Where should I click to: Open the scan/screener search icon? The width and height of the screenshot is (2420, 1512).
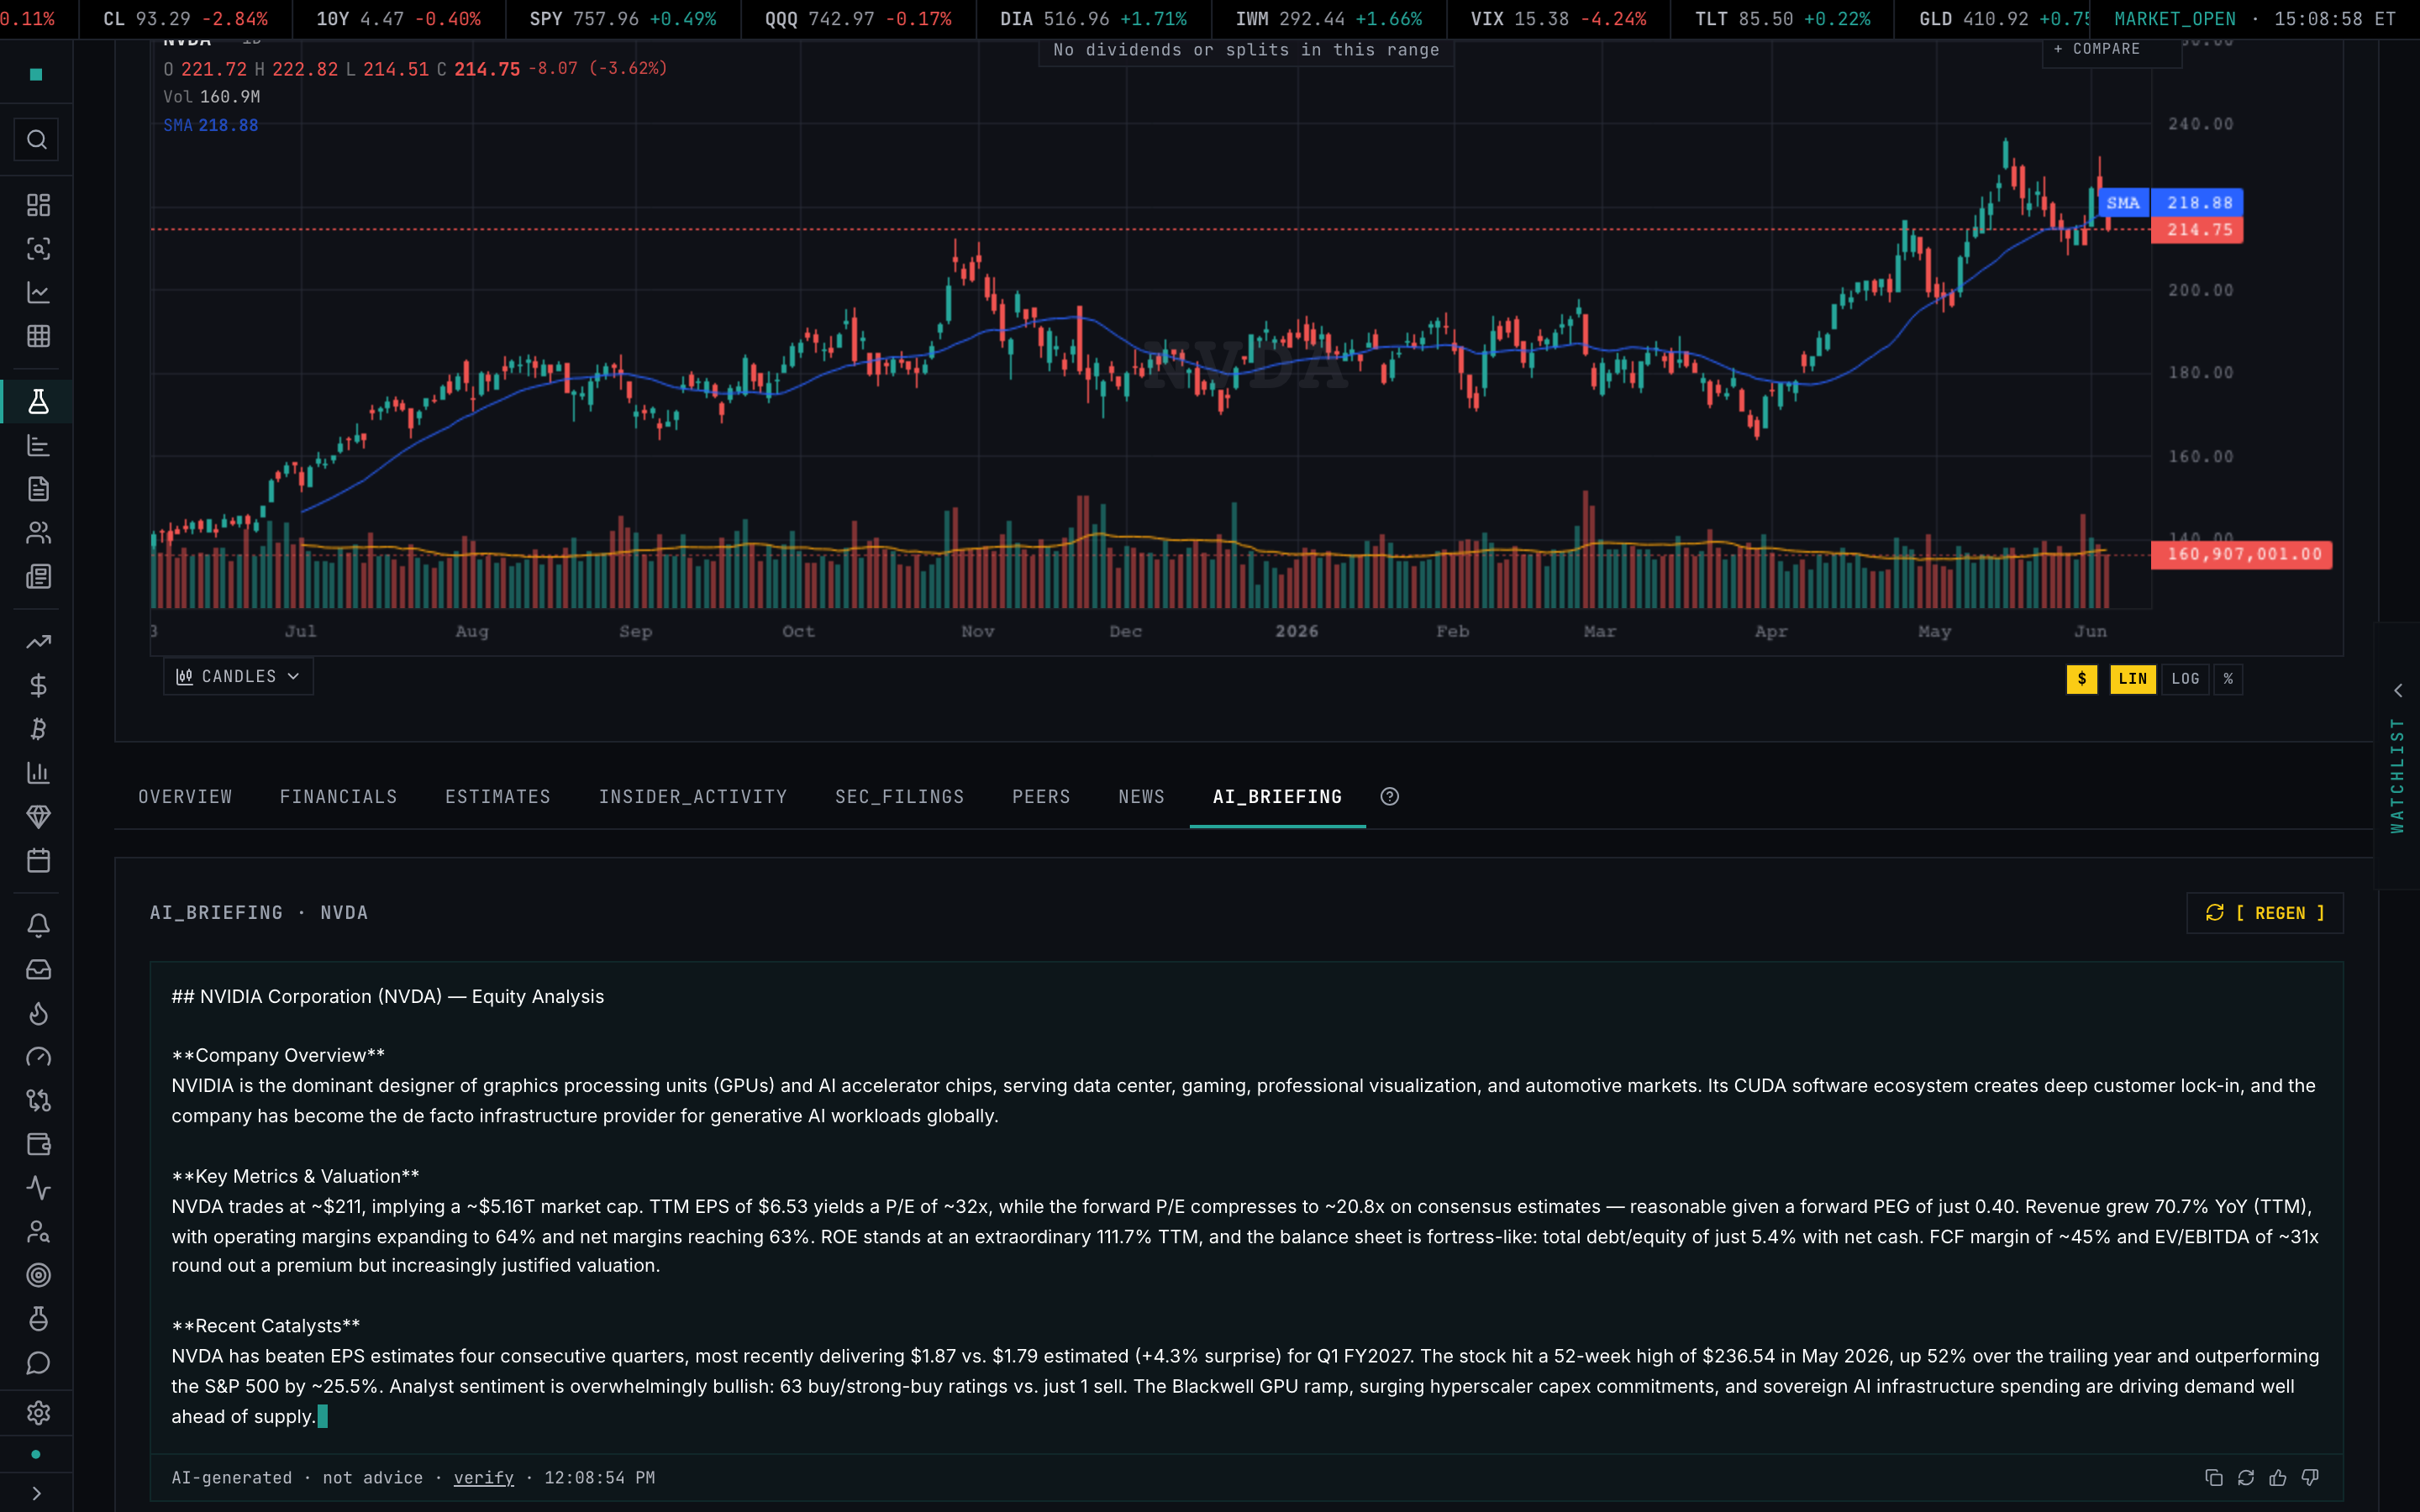point(38,249)
